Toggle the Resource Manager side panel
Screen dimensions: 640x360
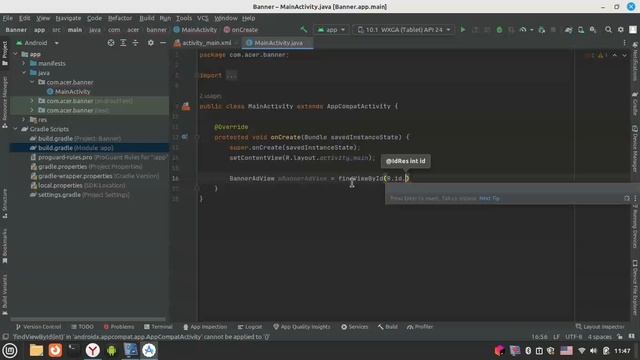point(4,102)
